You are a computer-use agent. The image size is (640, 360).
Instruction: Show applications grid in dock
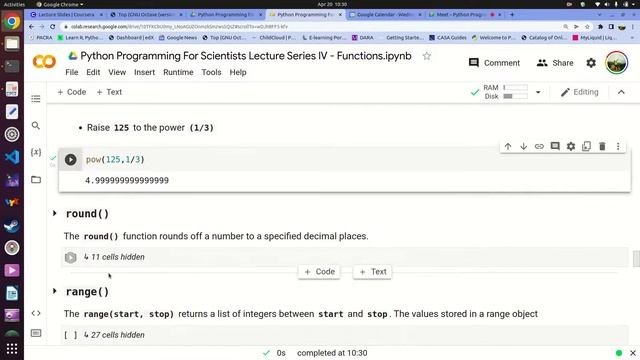(12, 349)
